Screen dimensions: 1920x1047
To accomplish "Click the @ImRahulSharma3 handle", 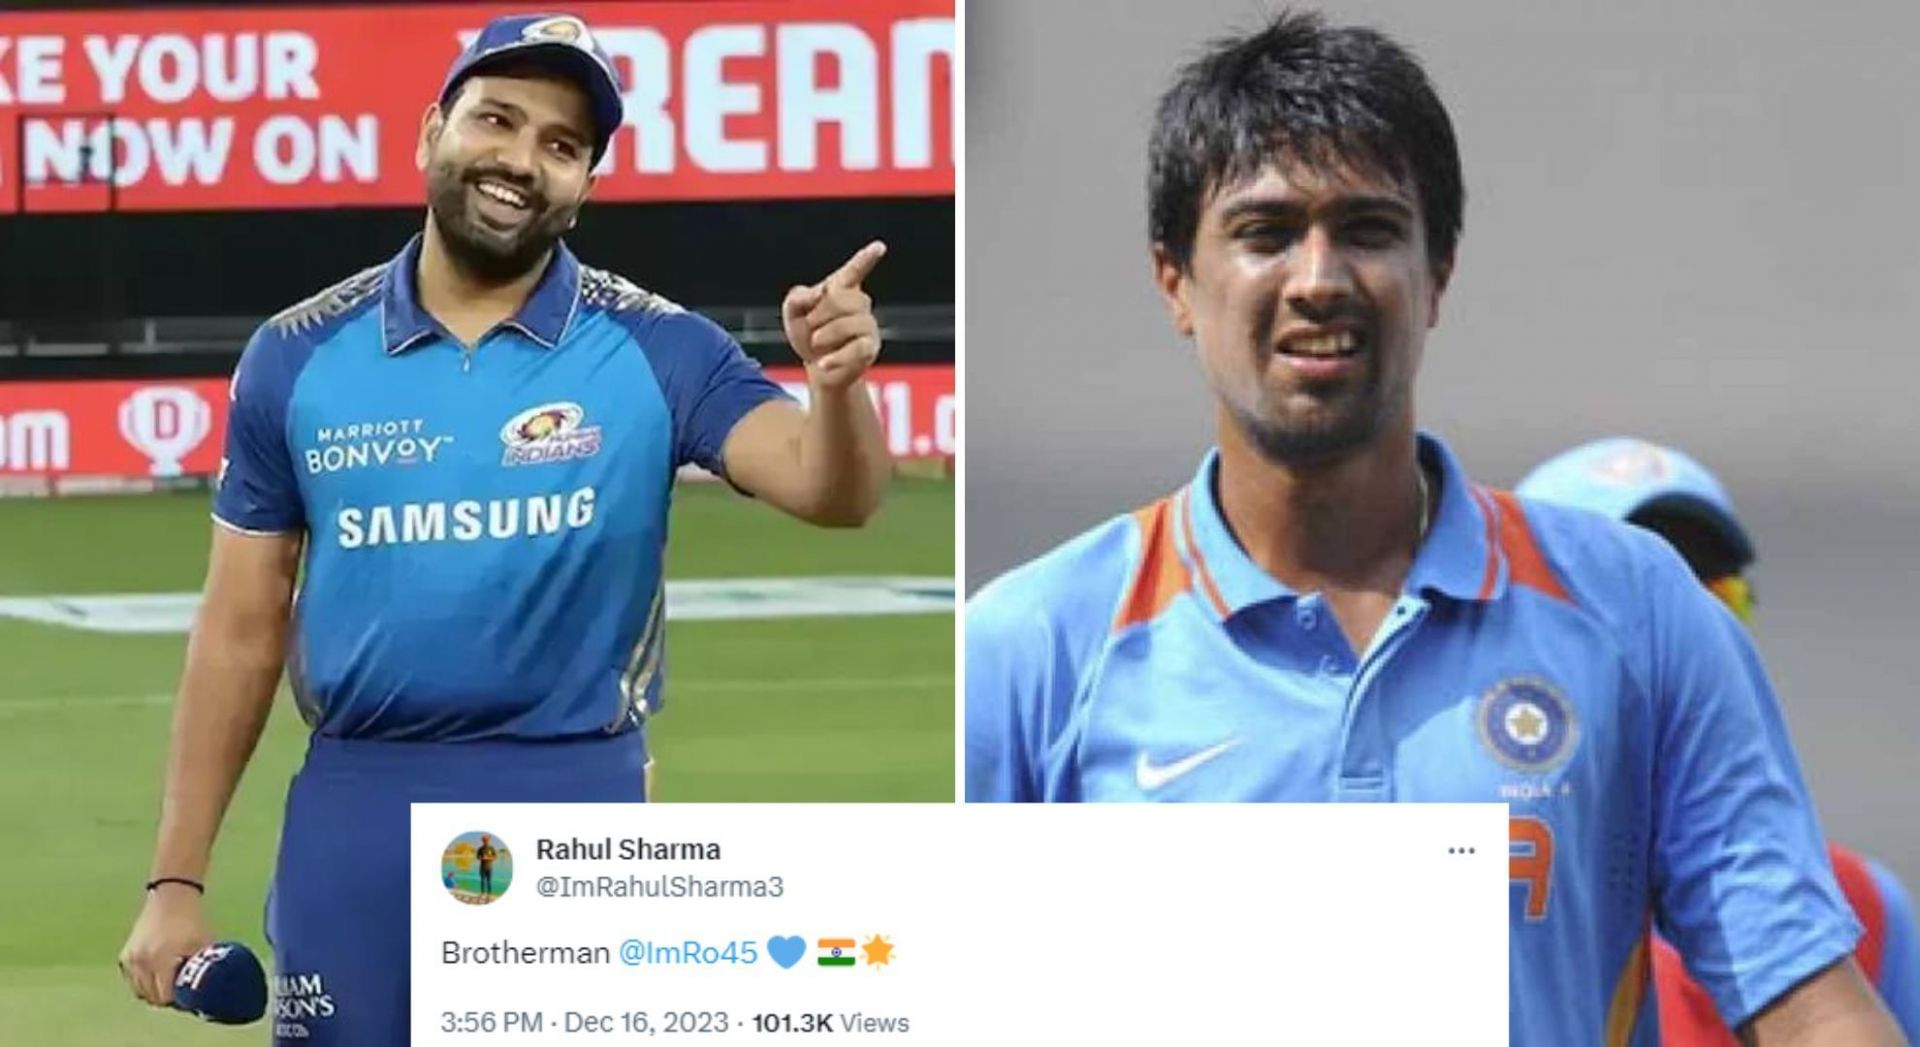I will click(x=660, y=887).
